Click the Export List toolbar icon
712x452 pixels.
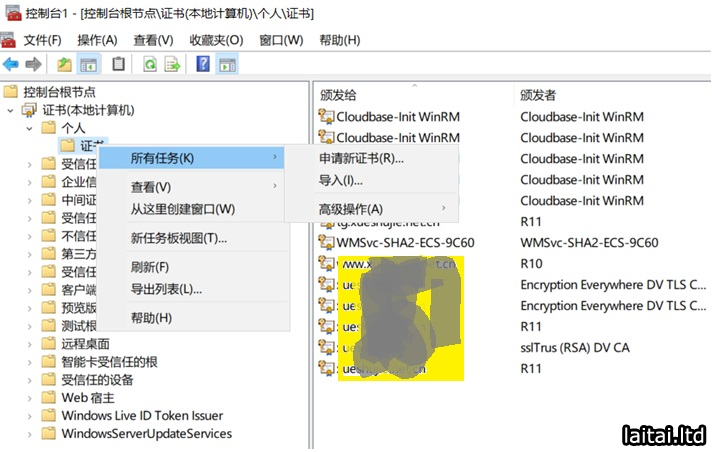pos(172,64)
